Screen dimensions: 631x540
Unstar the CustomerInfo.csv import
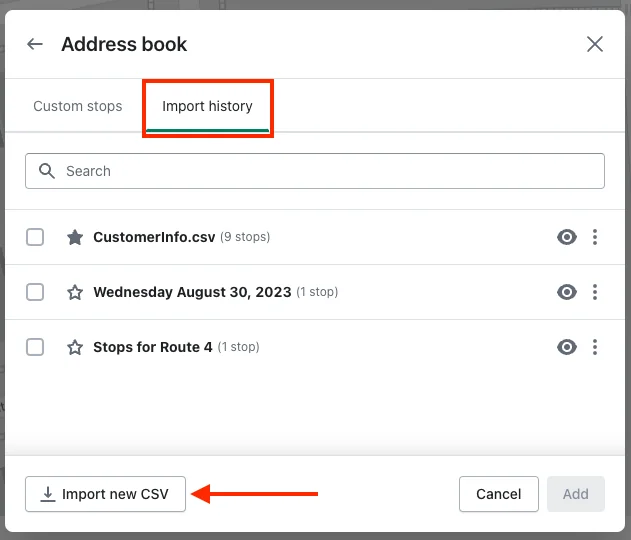[75, 237]
